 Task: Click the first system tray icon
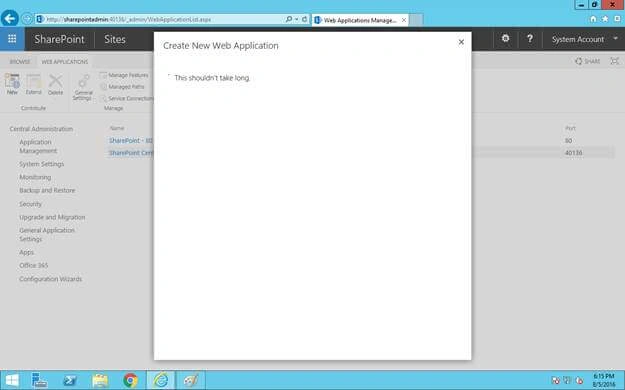coord(555,380)
